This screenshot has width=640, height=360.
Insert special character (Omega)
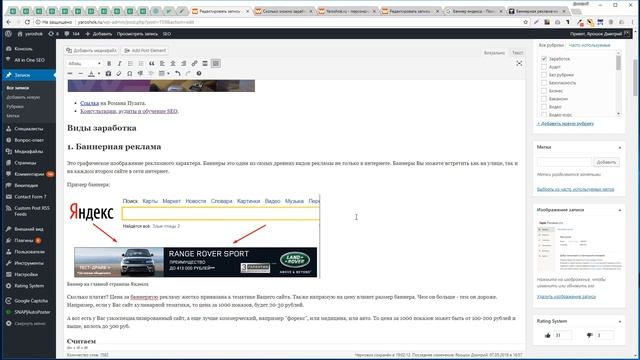(129, 73)
